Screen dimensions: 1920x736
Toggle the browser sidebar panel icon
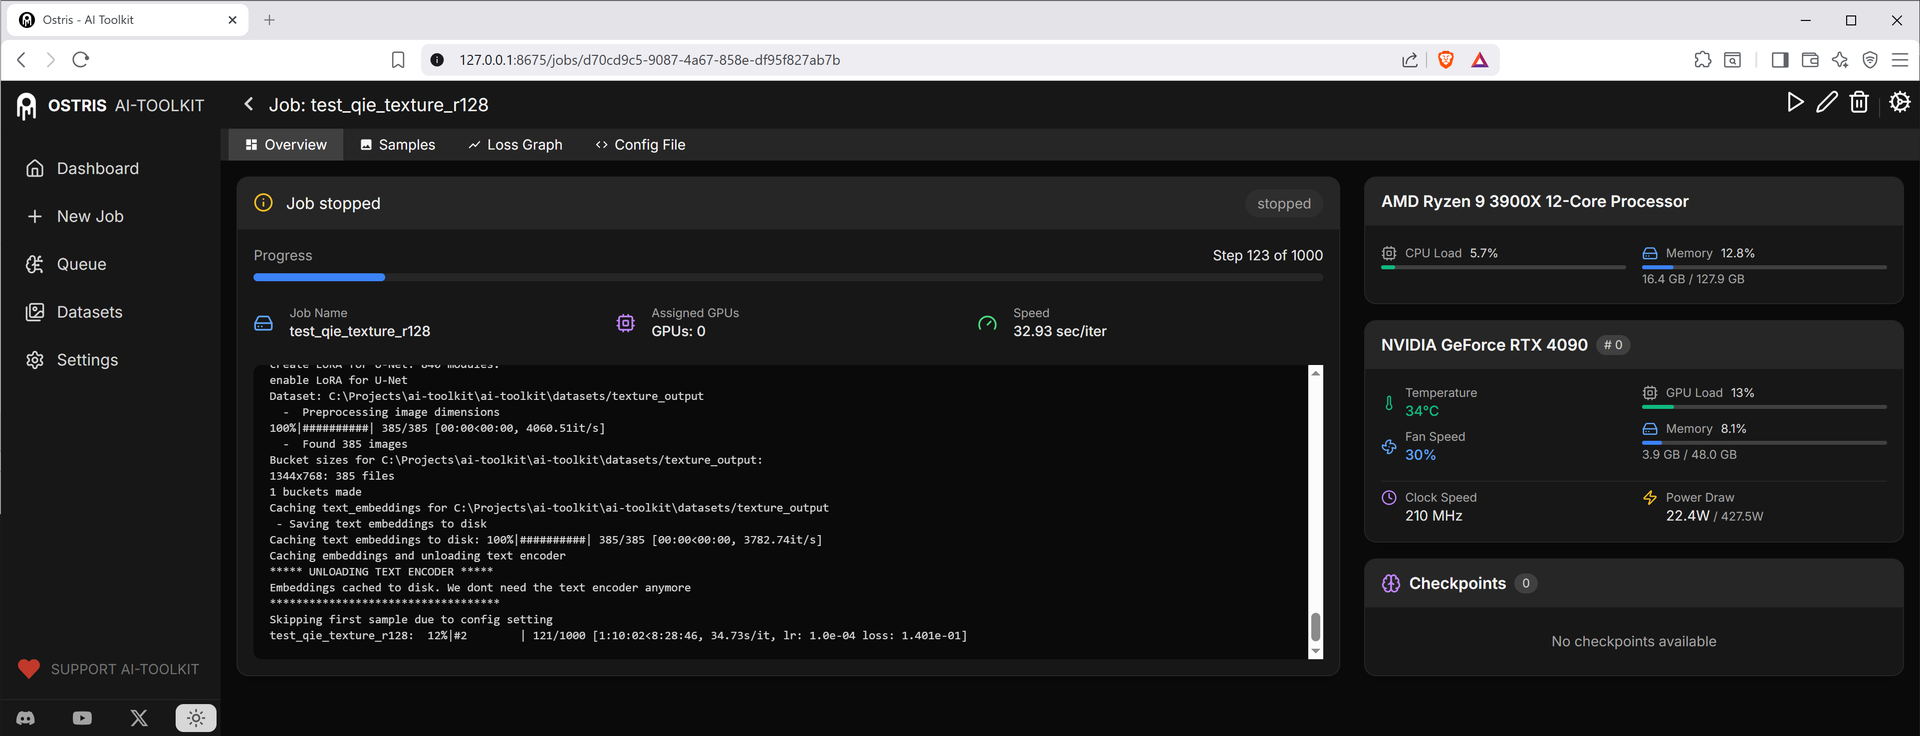(x=1780, y=60)
